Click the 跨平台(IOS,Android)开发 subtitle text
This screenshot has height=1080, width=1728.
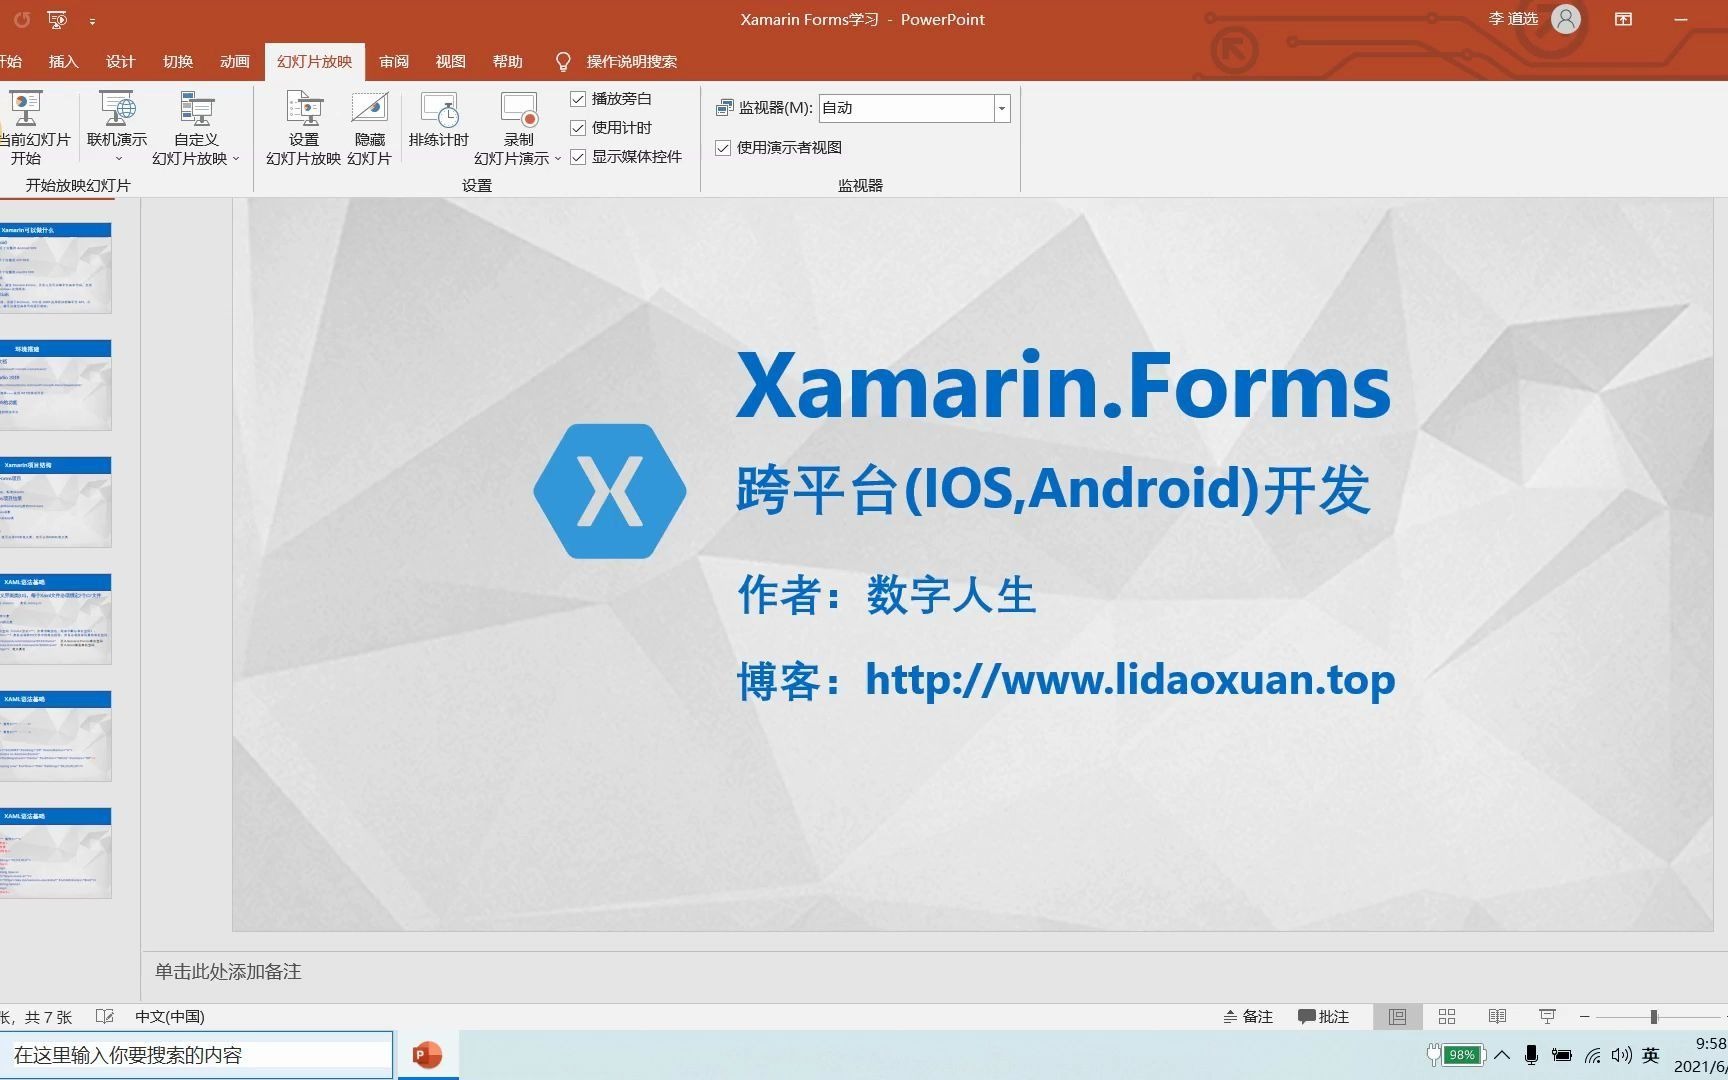(x=1053, y=490)
